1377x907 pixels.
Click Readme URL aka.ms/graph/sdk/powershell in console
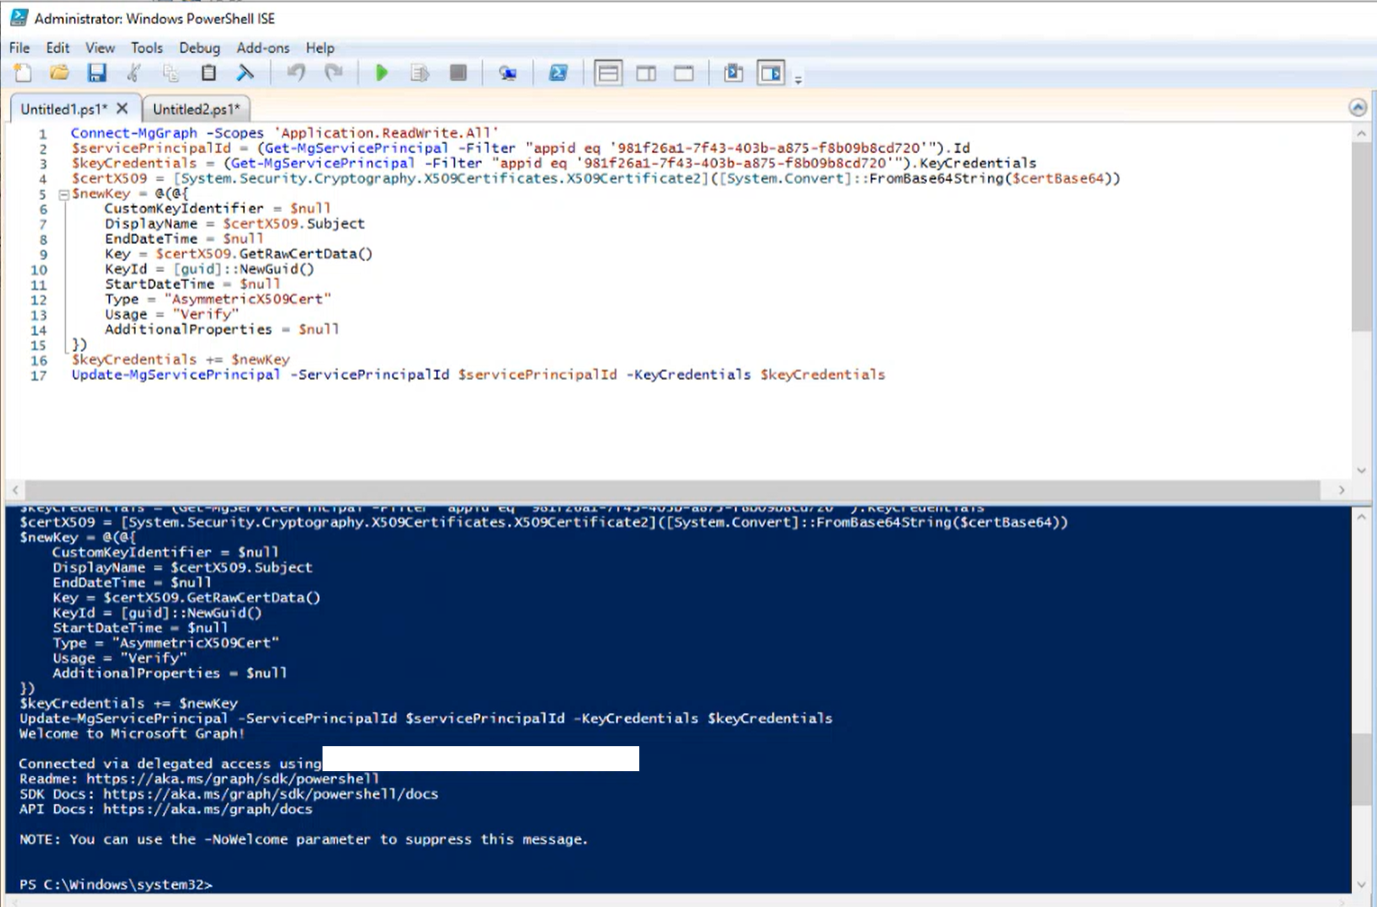click(x=232, y=779)
